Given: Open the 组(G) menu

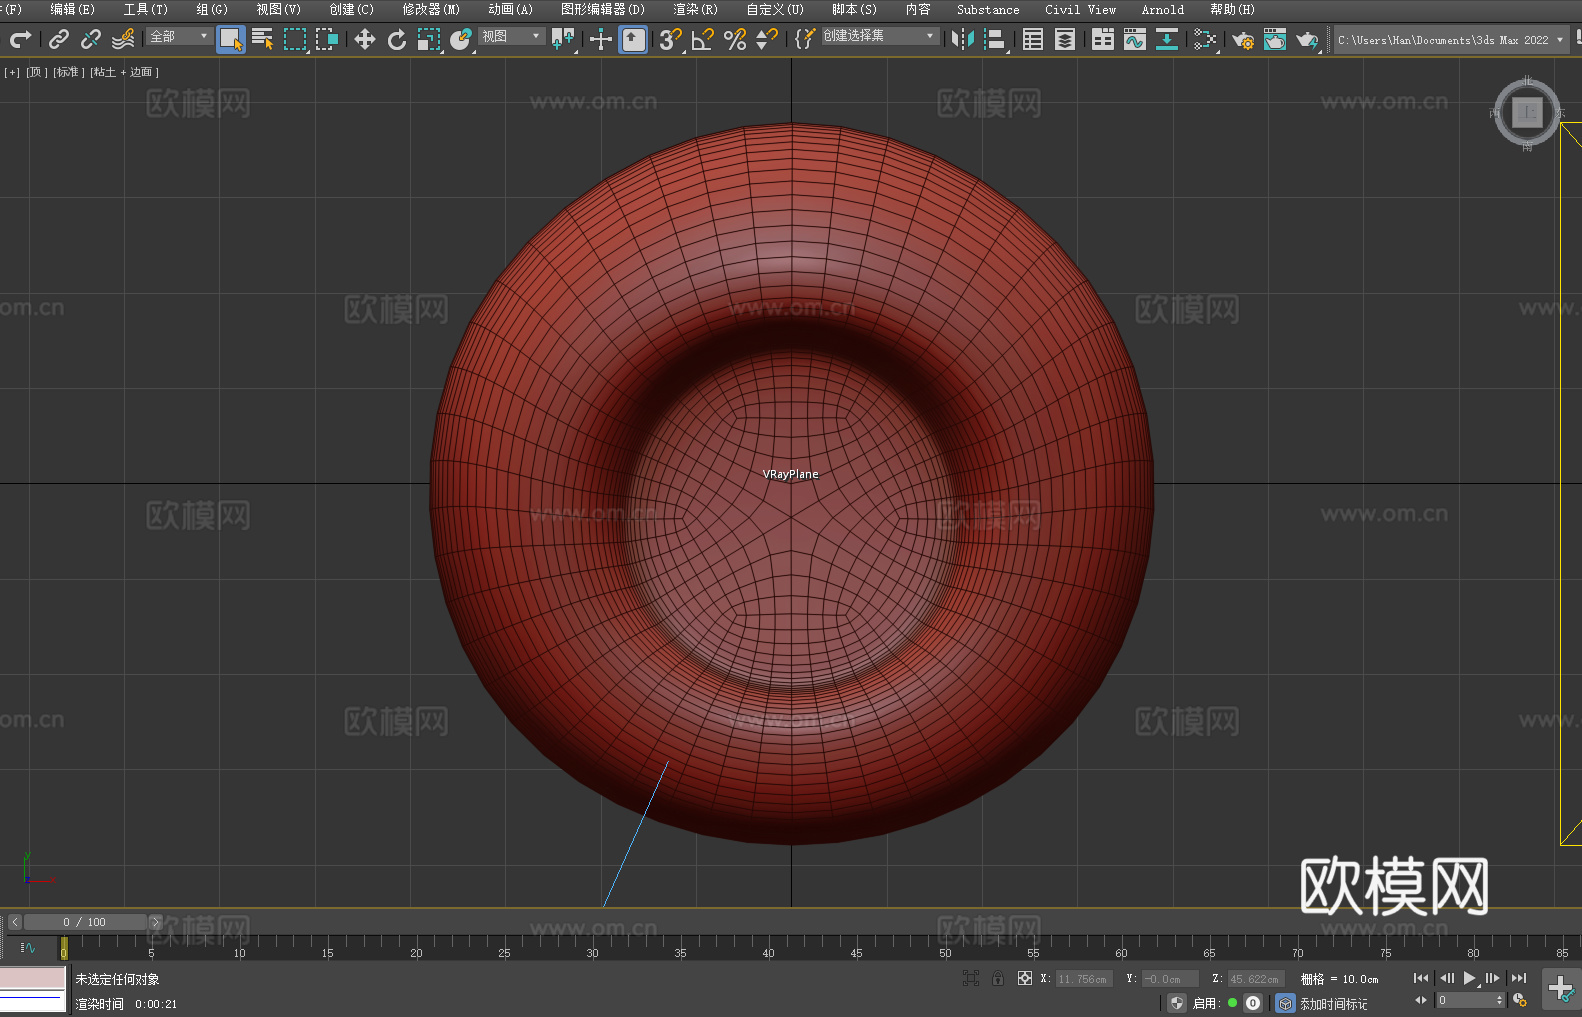Looking at the screenshot, I should pyautogui.click(x=211, y=9).
